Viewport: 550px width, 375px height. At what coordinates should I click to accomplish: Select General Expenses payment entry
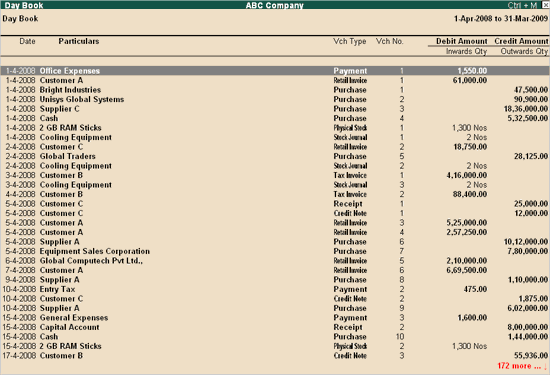click(x=275, y=317)
